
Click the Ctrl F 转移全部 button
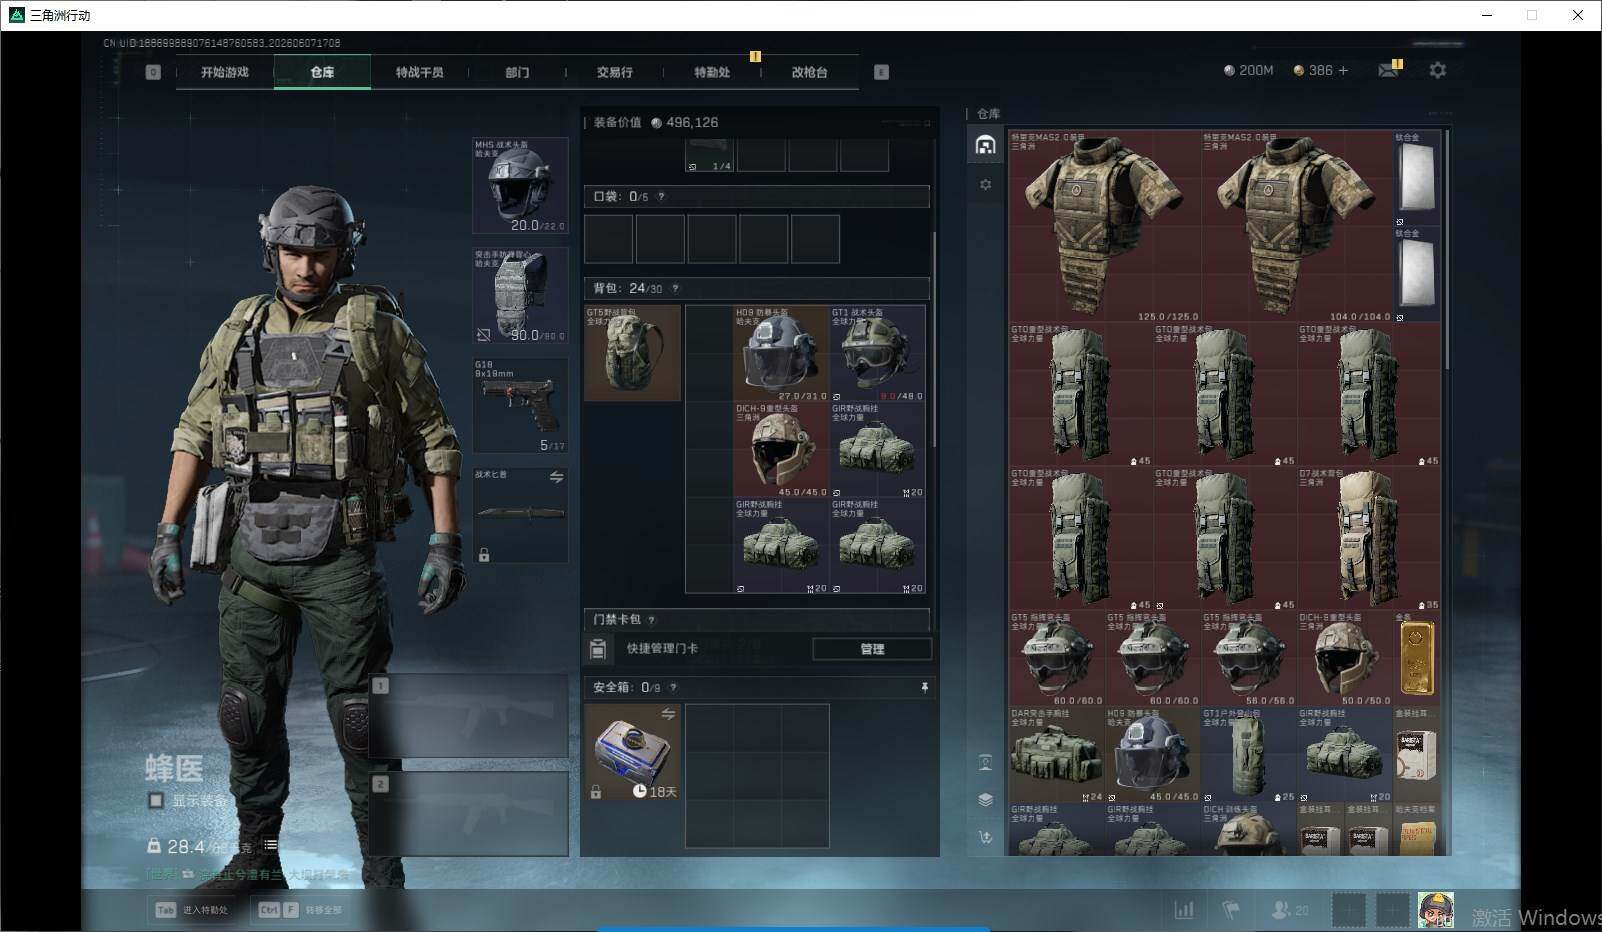point(300,910)
